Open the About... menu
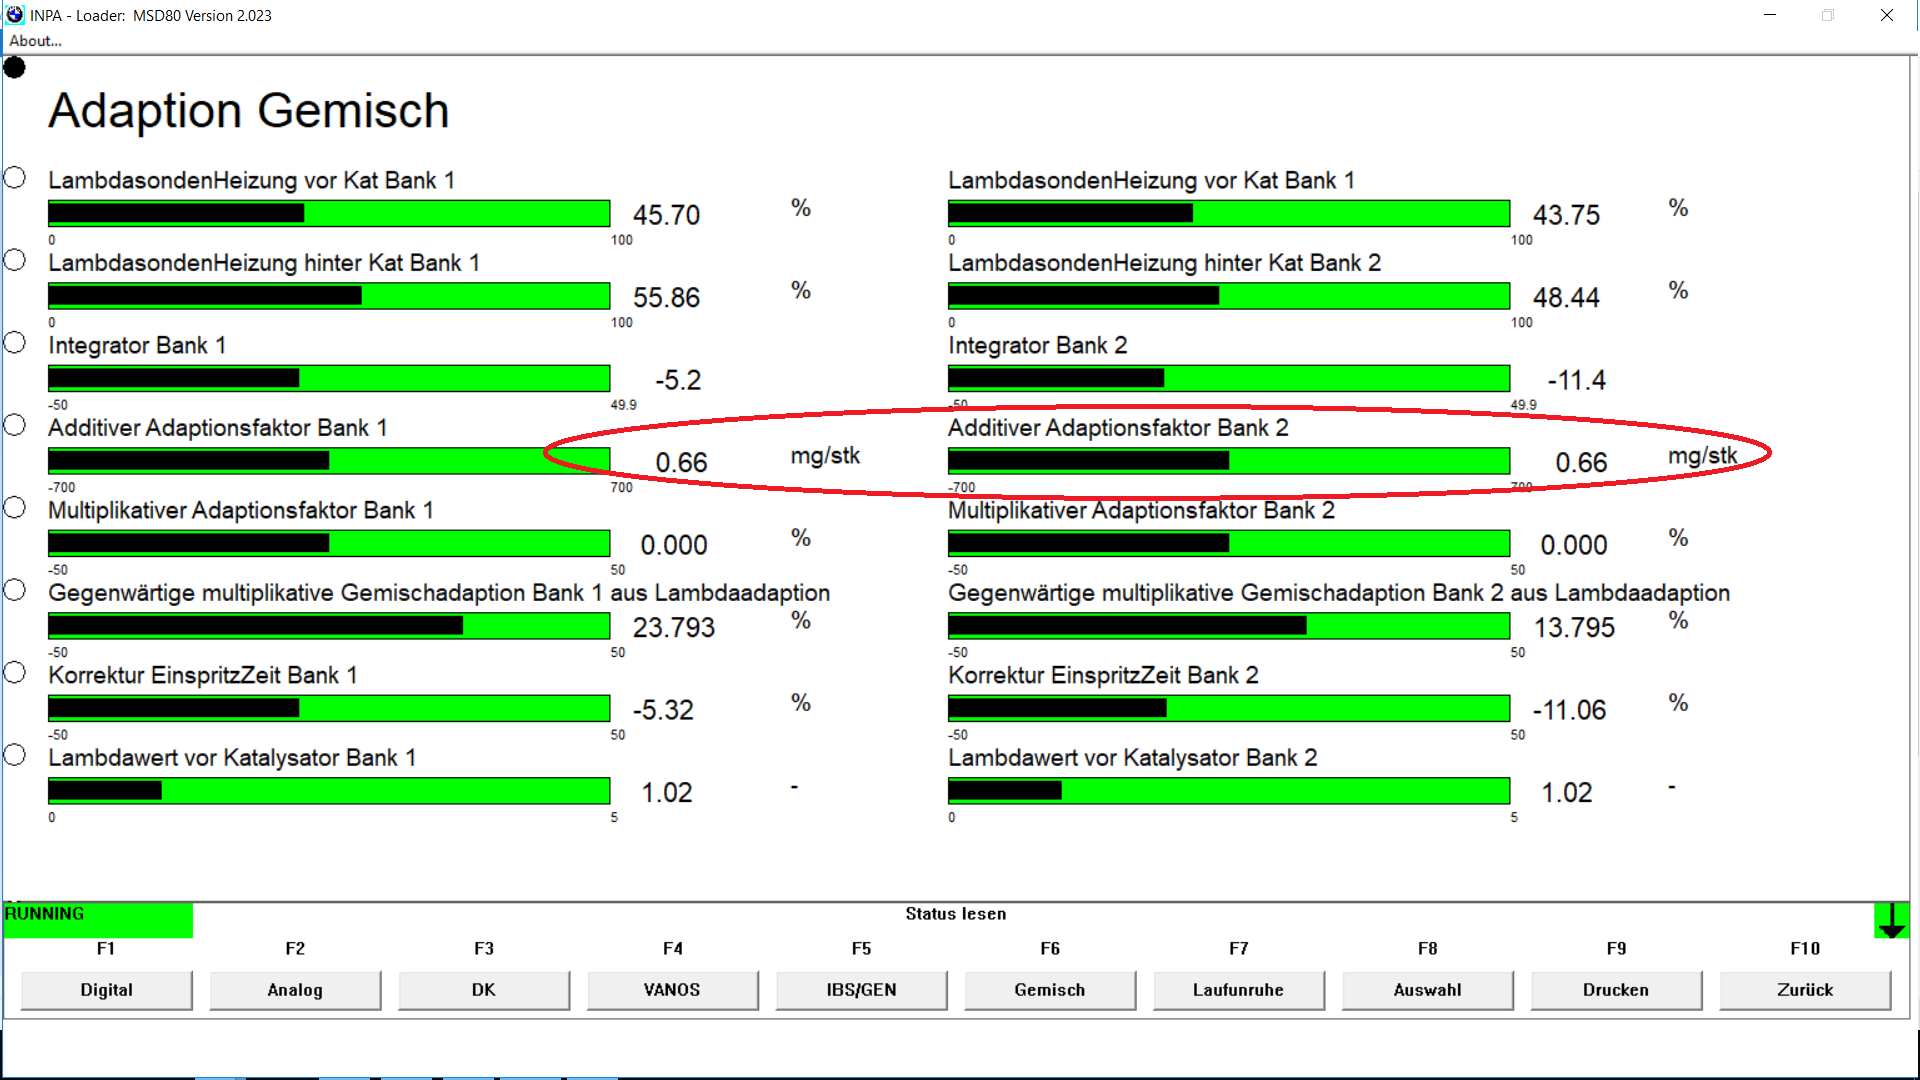1920x1080 pixels. pos(35,41)
